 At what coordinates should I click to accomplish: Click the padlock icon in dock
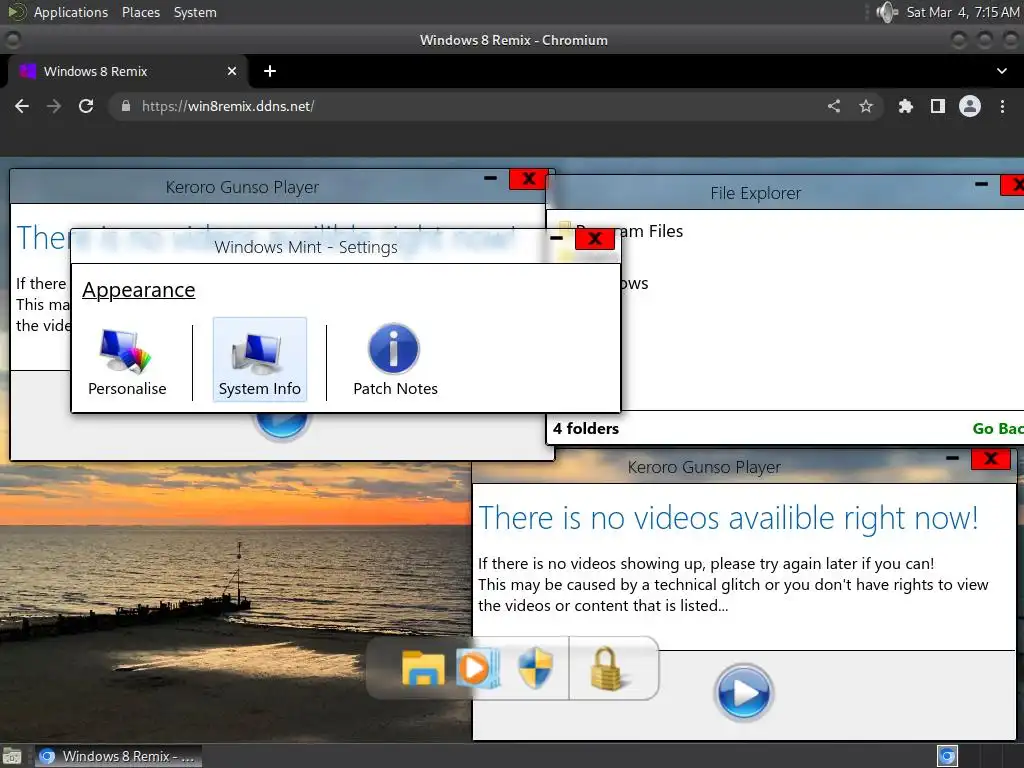click(x=607, y=669)
